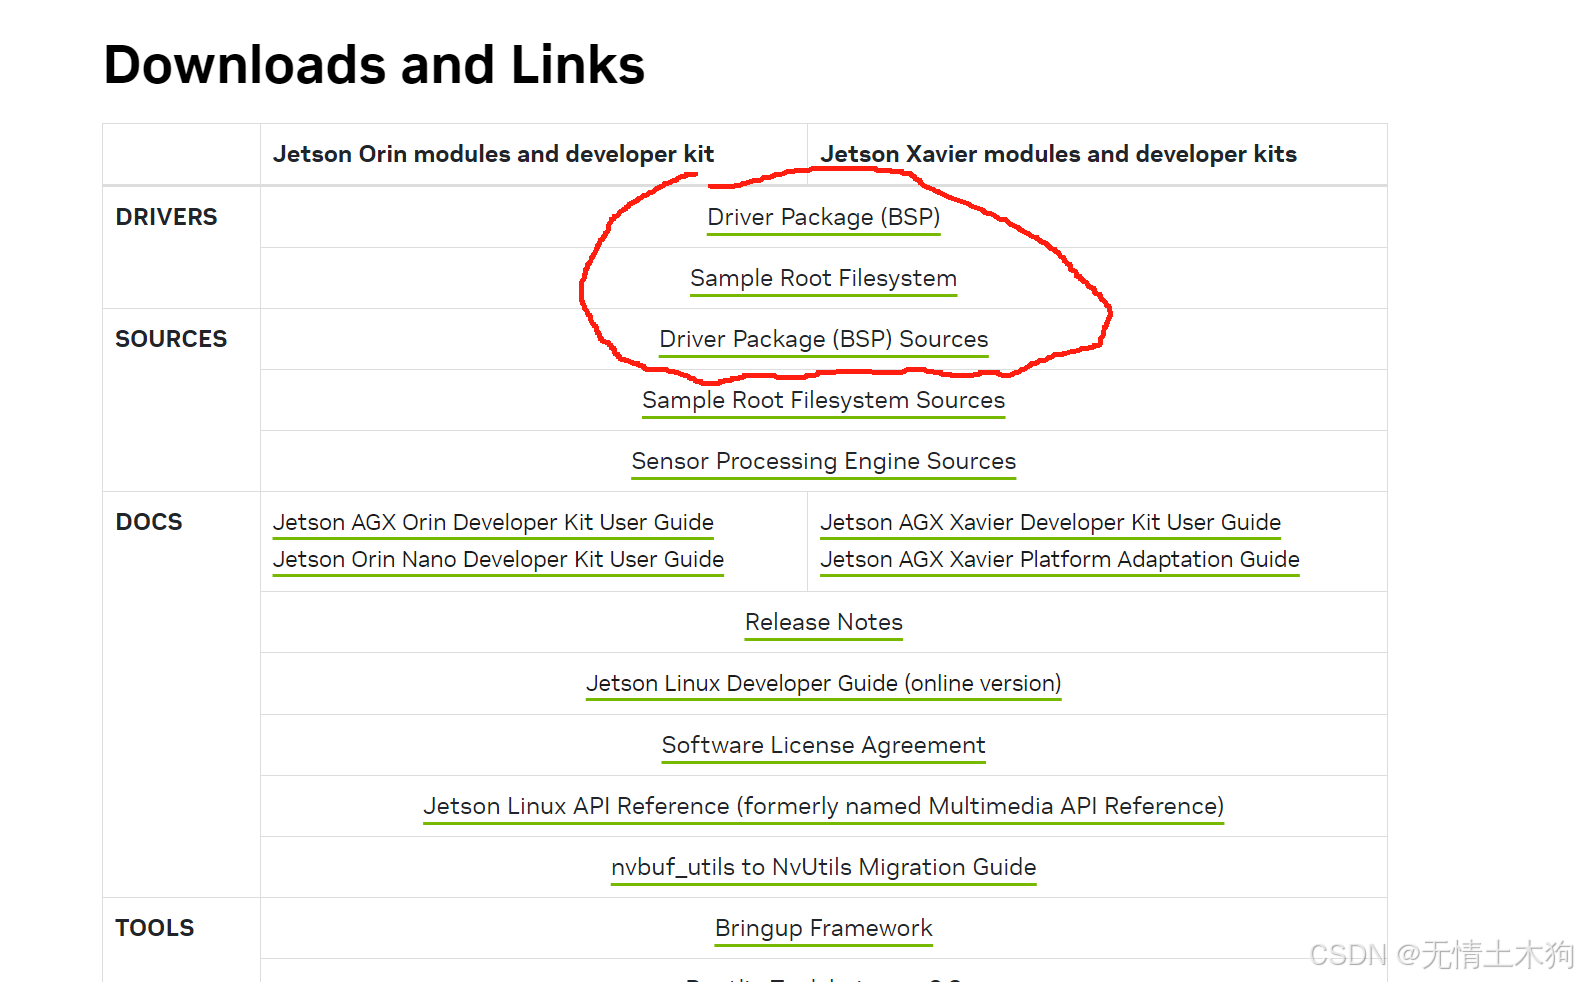Select the Jetson Xavier modules column header
This screenshot has height=982, width=1579.
(x=1058, y=154)
